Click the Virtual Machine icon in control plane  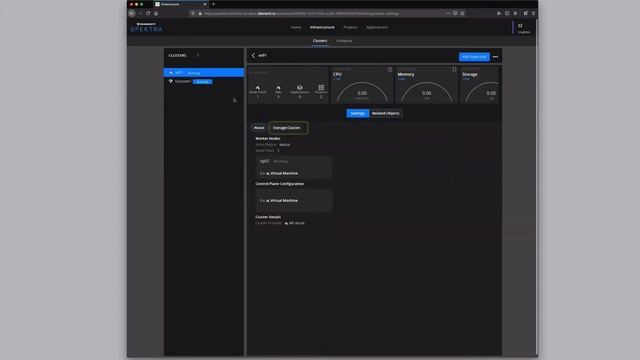[x=268, y=201]
